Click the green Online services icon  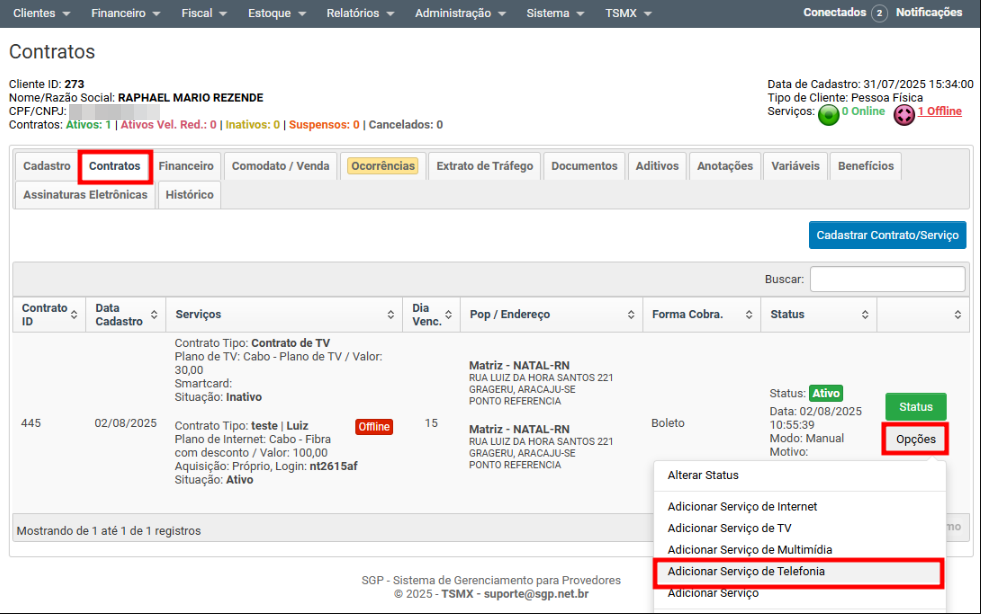click(x=829, y=115)
